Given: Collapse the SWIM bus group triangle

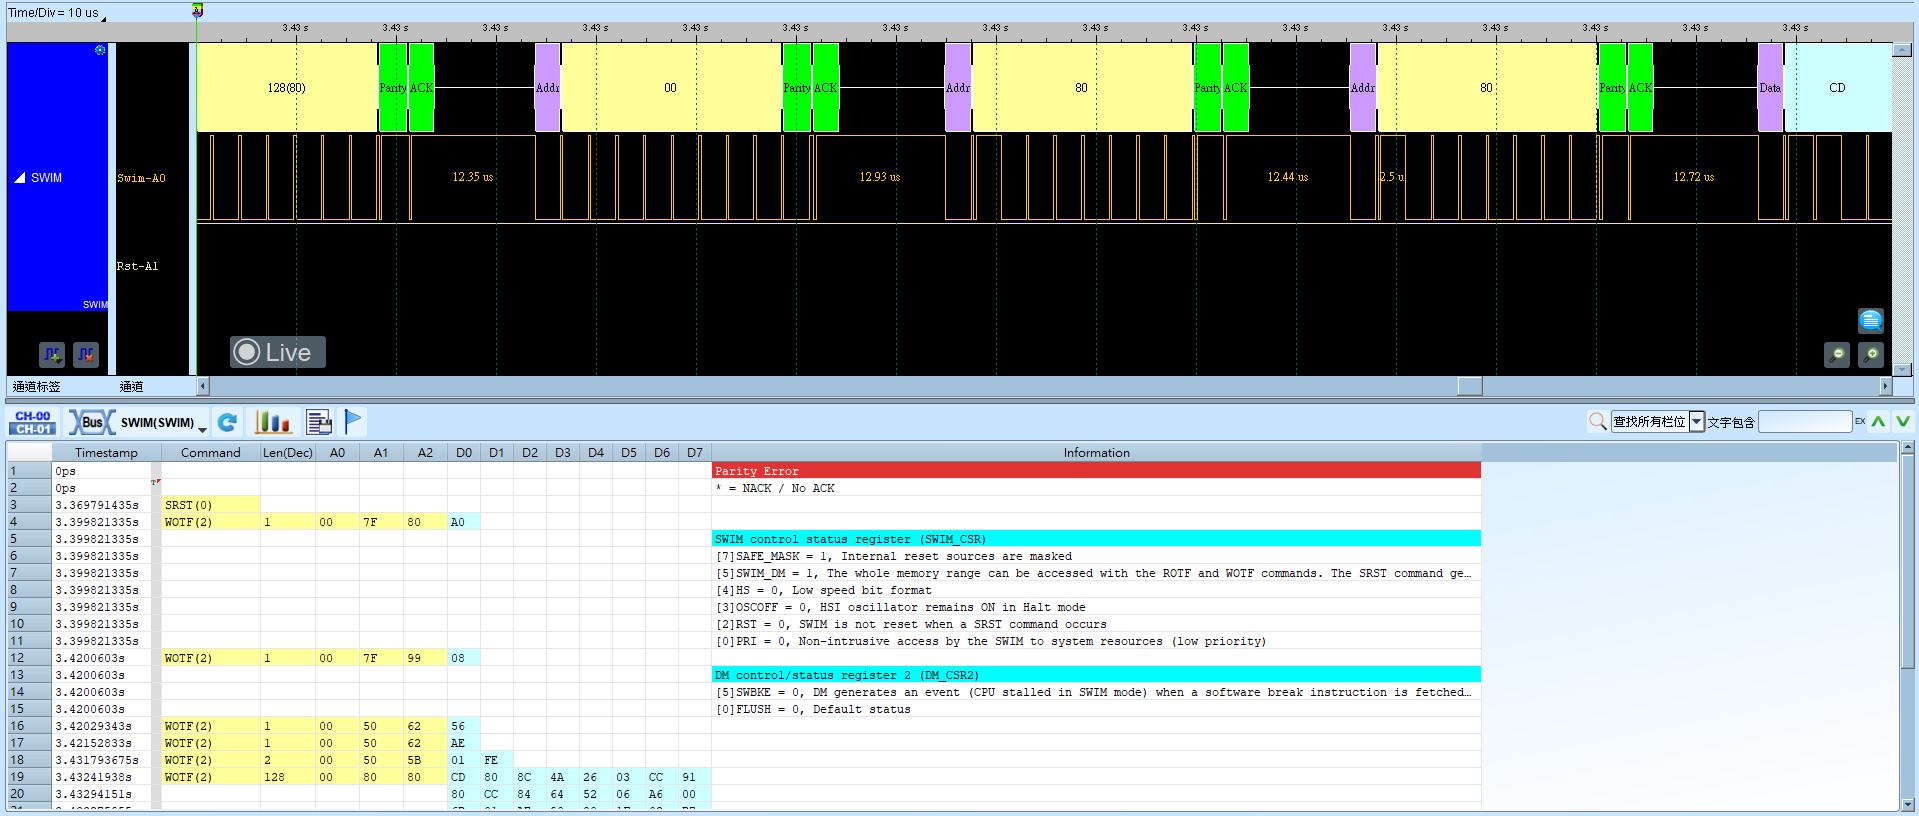Looking at the screenshot, I should click(x=19, y=178).
